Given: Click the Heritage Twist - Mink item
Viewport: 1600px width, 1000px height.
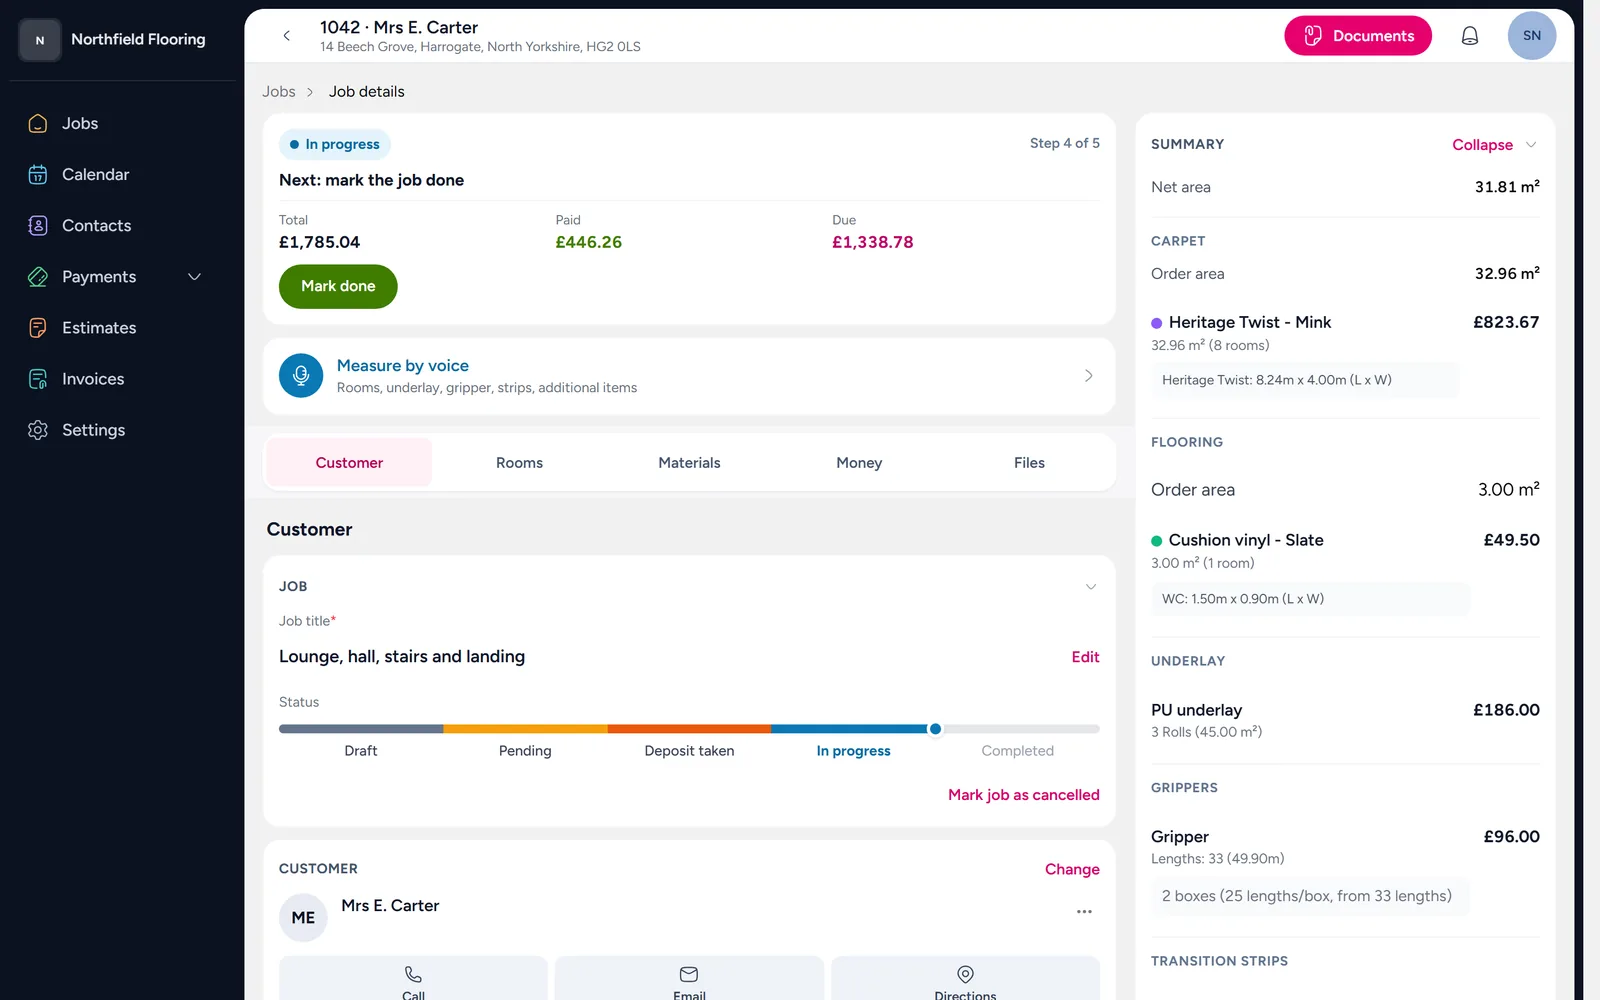Looking at the screenshot, I should click(1250, 322).
